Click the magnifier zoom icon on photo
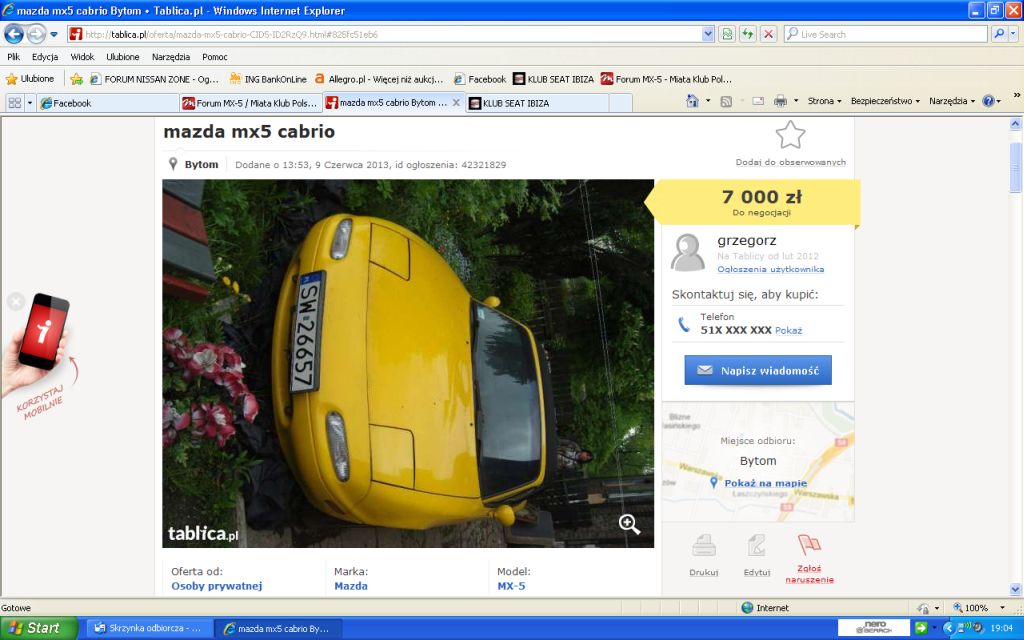This screenshot has width=1024, height=640. coord(629,524)
